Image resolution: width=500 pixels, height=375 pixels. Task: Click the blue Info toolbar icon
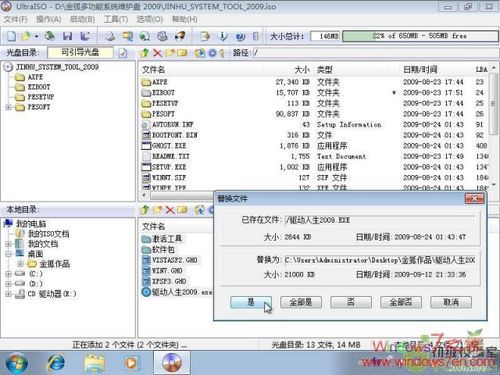[223, 36]
